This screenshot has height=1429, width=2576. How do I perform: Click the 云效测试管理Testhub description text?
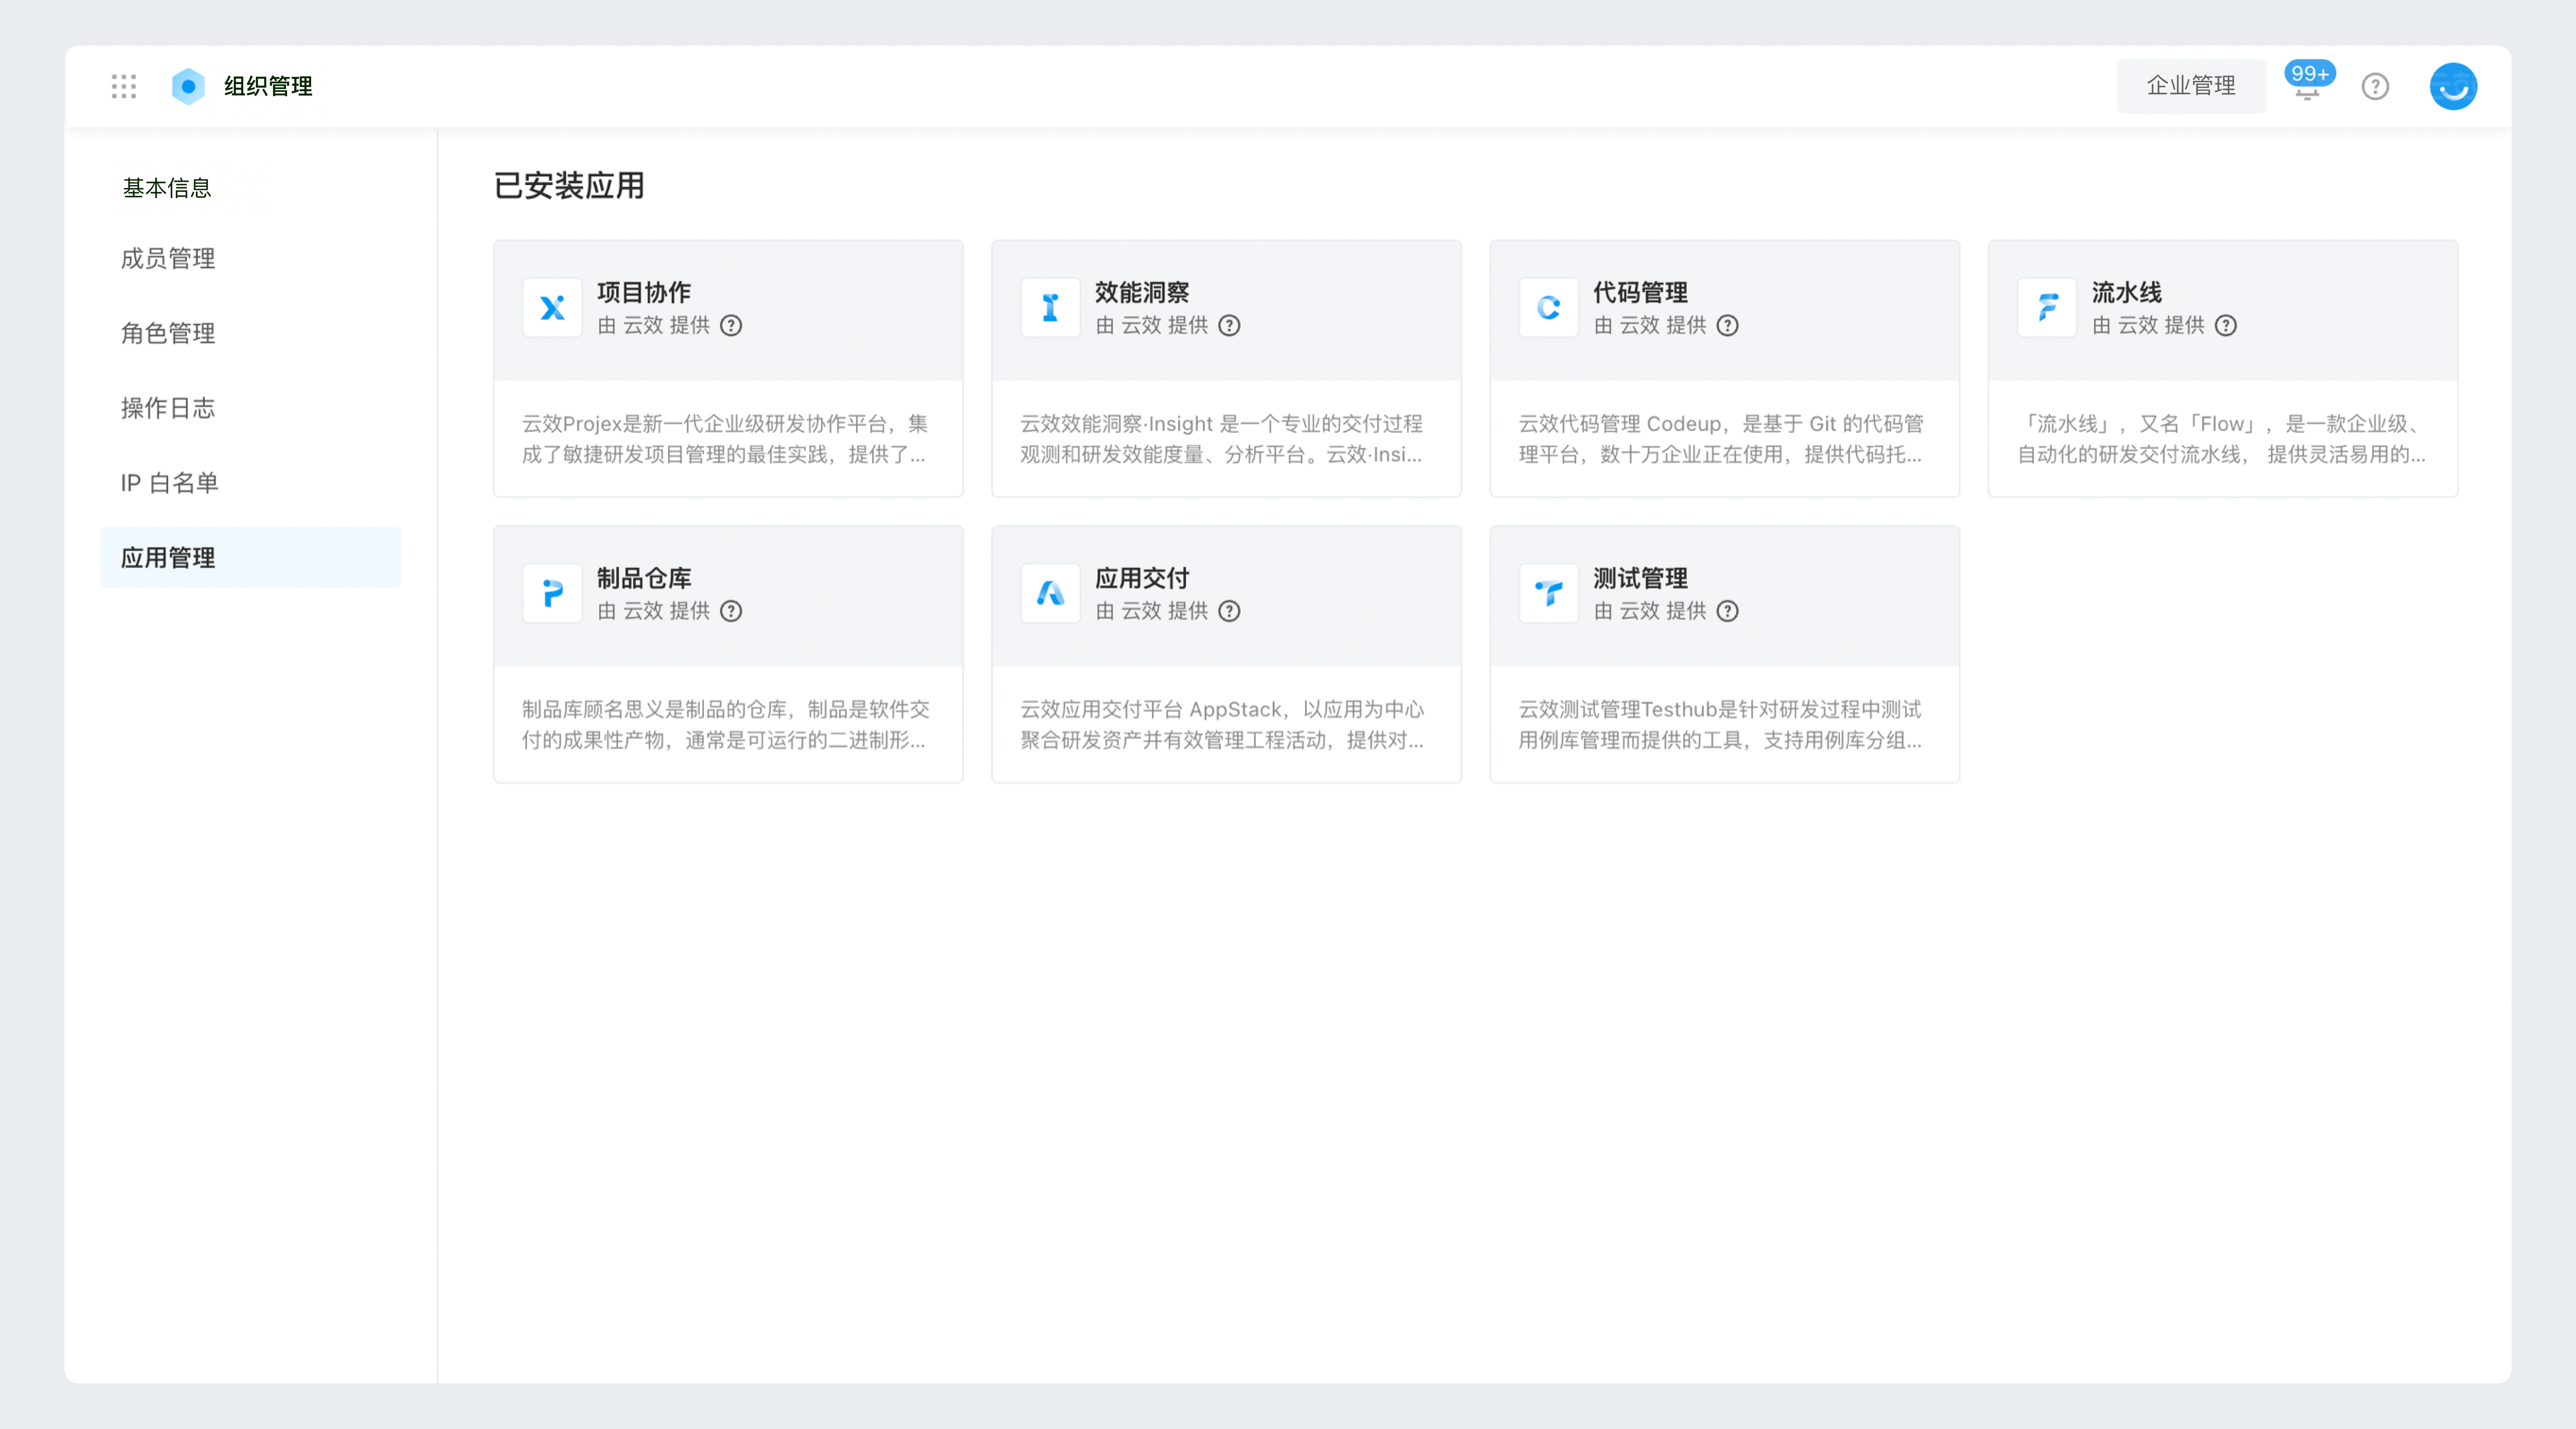point(1720,725)
